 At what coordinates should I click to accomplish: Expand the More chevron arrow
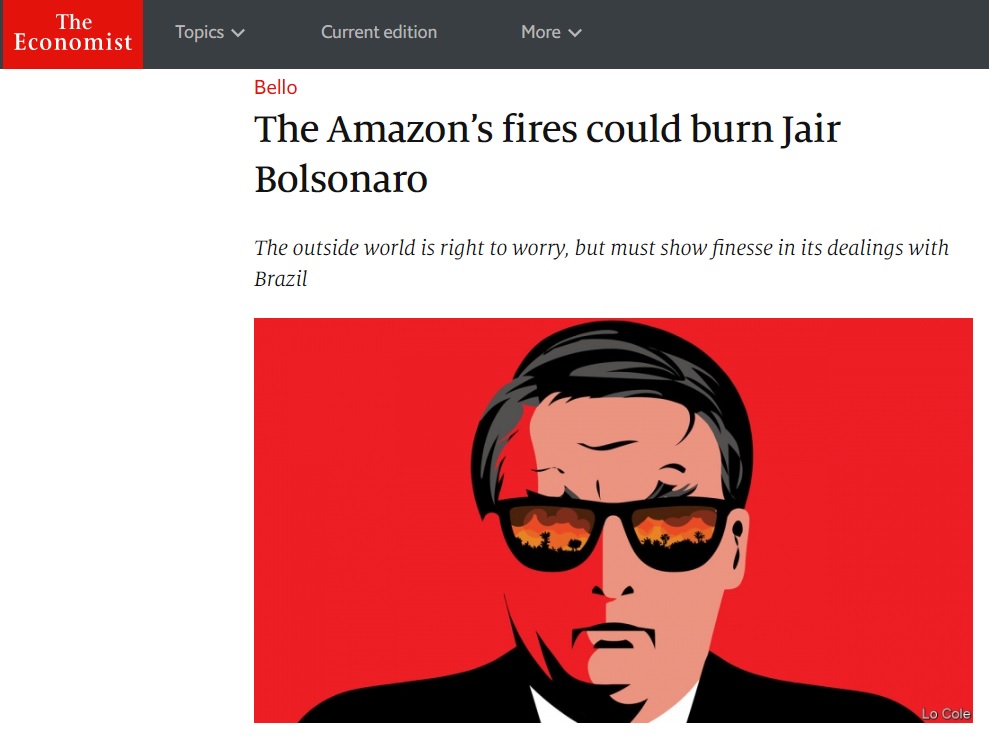pos(575,33)
